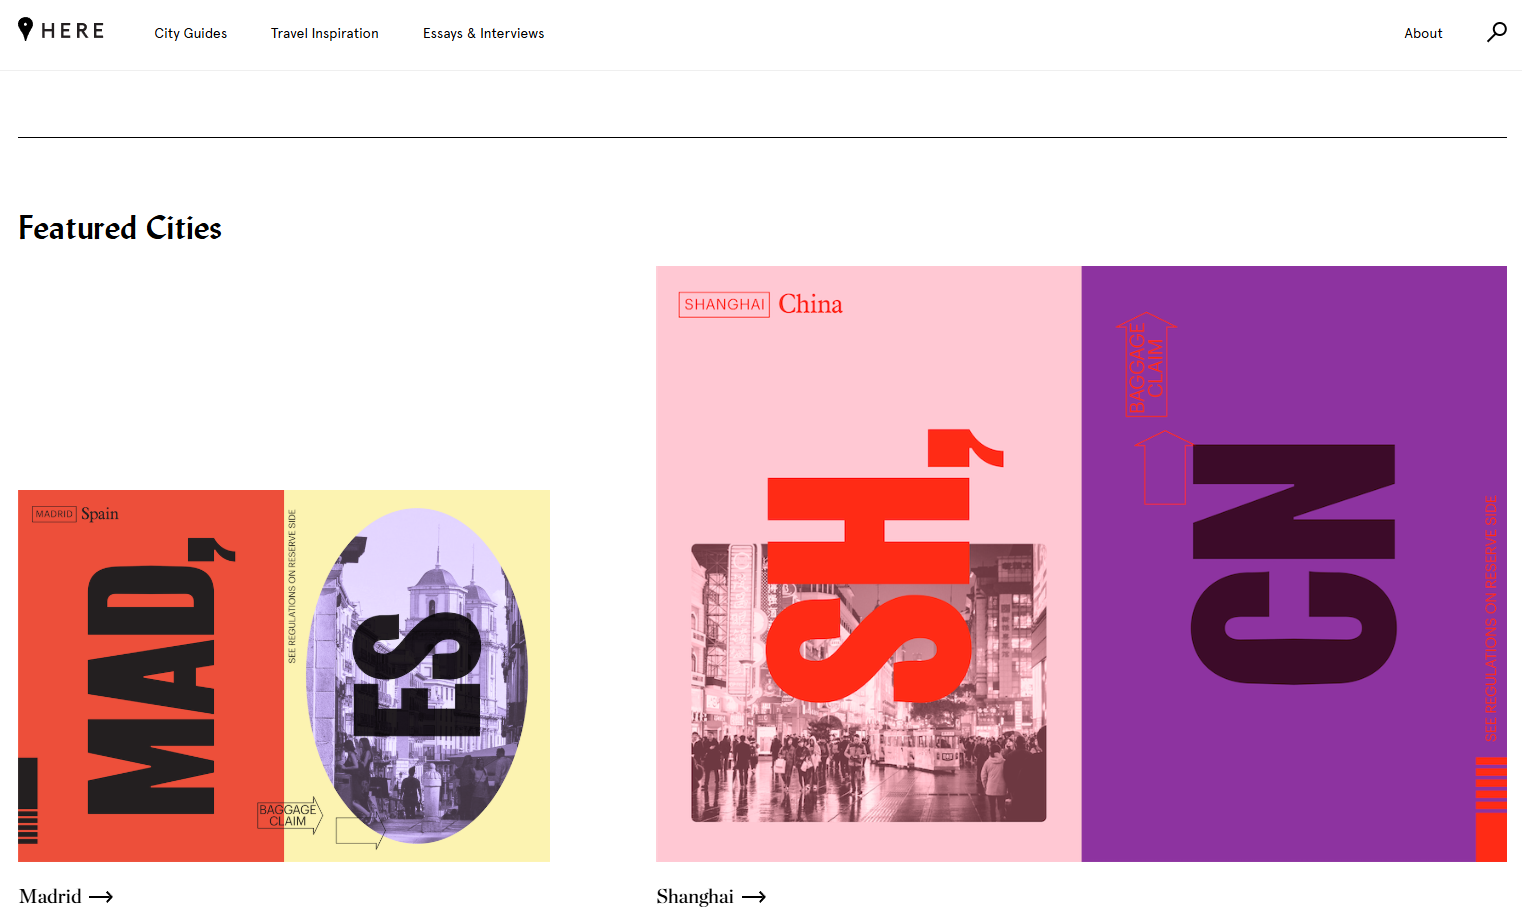Click the arrow icon next to Madrid
Viewport: 1522px width, 921px height.
point(101,897)
